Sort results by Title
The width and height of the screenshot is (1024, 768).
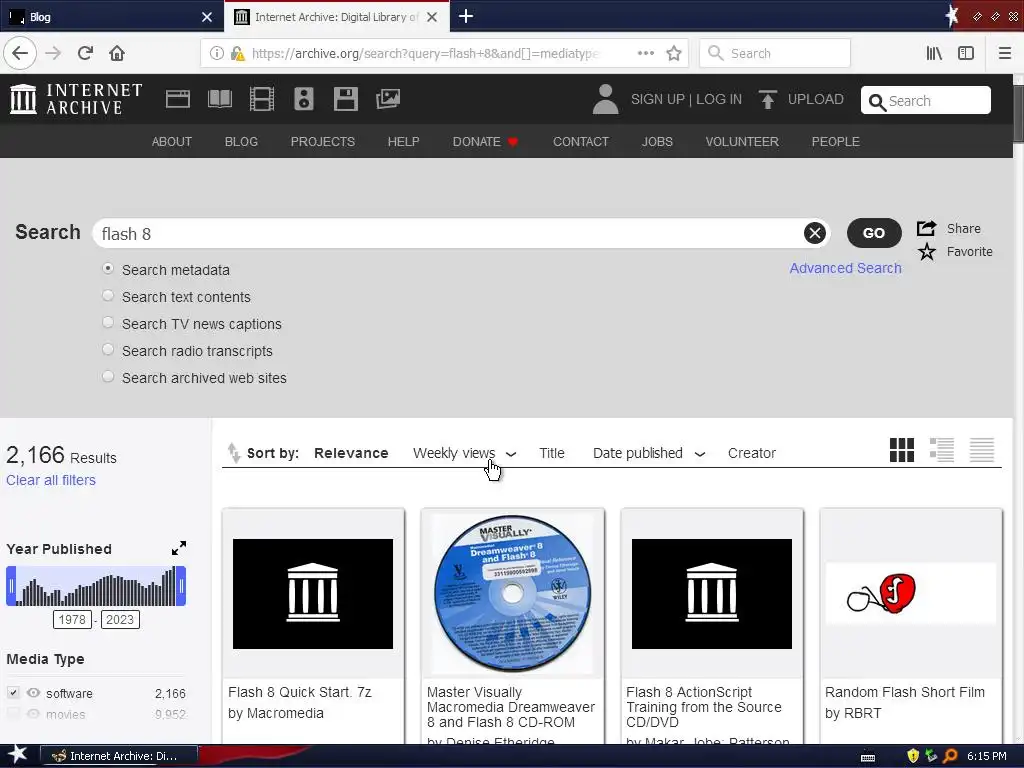pos(552,453)
